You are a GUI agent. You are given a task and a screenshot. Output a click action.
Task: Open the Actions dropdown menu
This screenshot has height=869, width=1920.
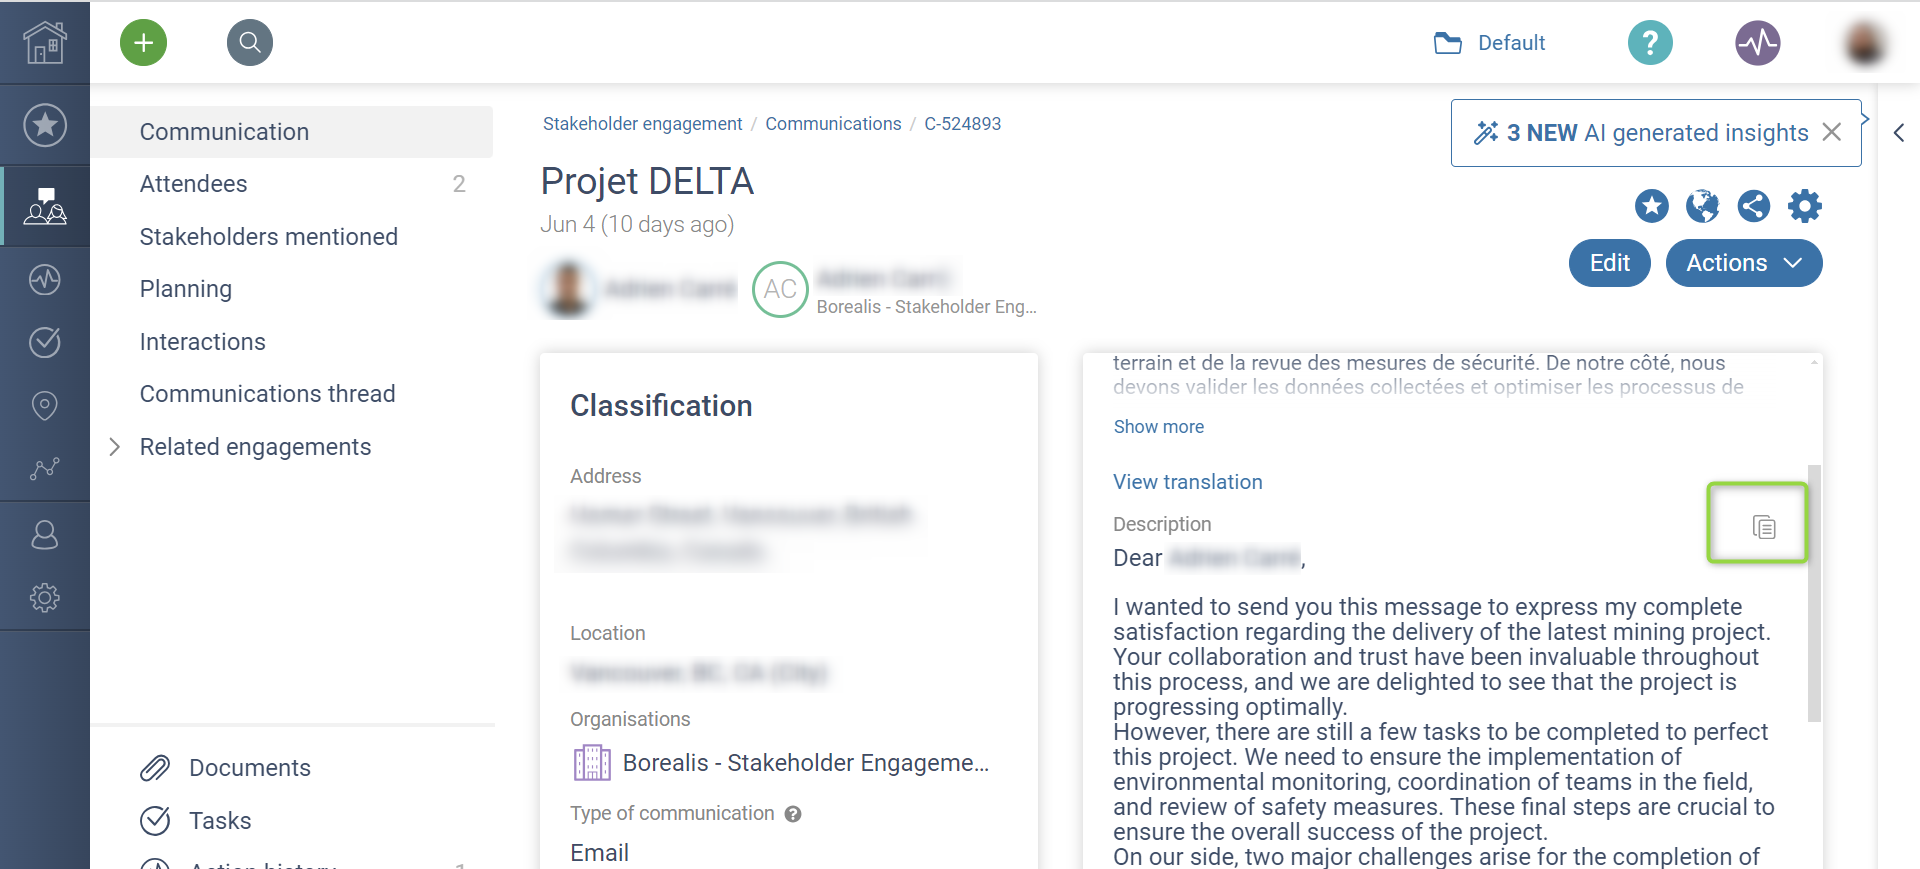1743,263
